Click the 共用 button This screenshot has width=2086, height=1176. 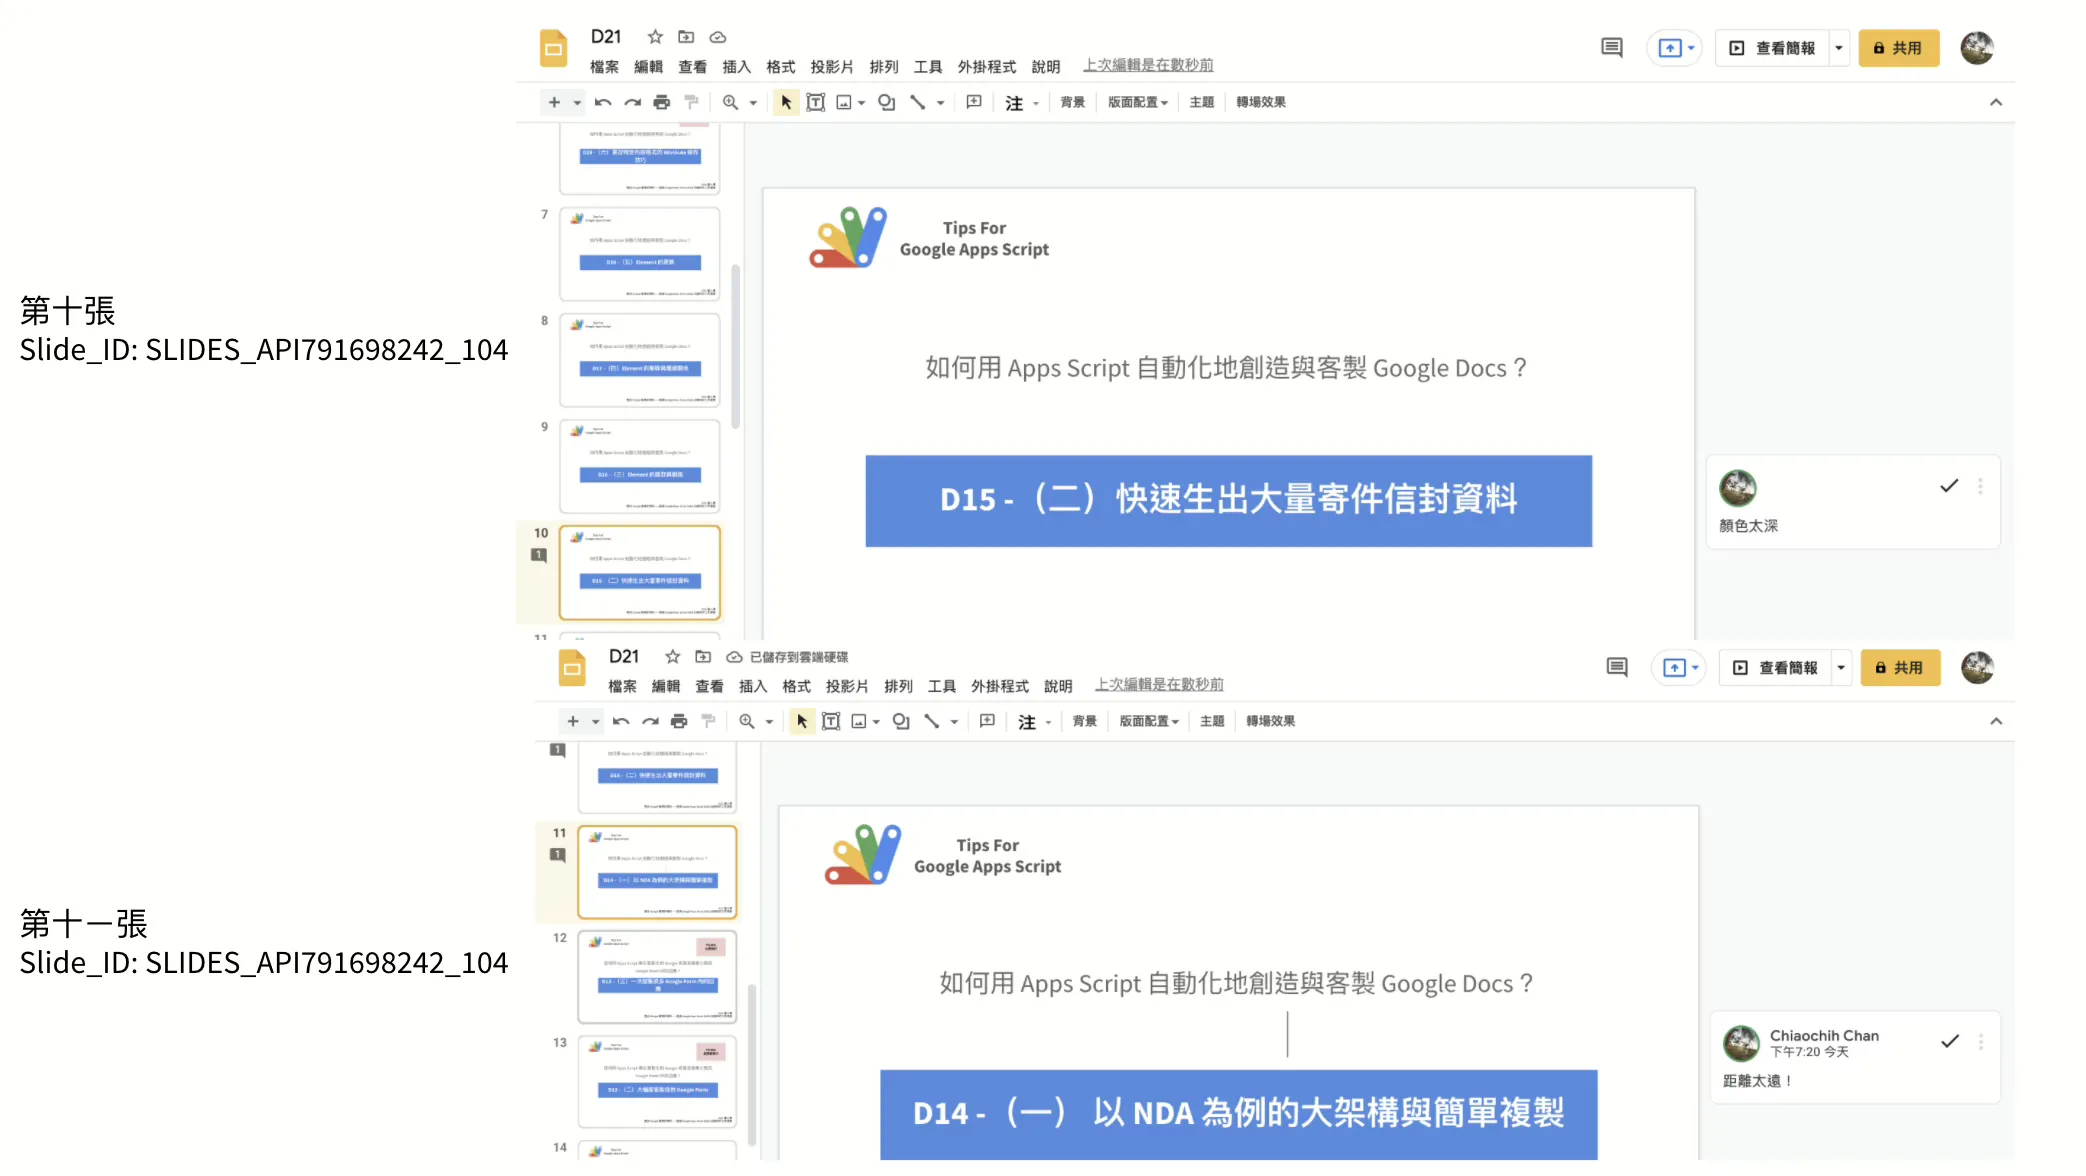point(1899,47)
